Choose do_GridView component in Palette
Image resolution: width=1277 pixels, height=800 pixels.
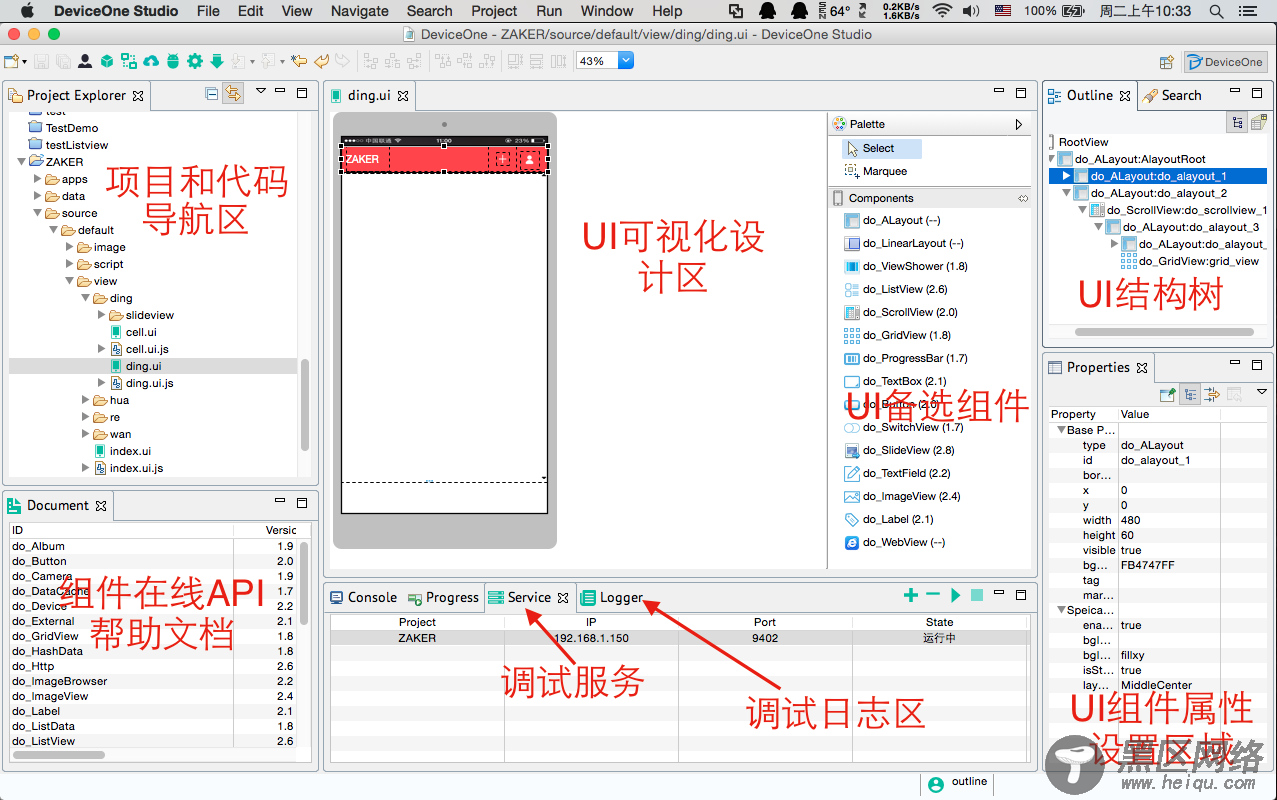tap(898, 335)
